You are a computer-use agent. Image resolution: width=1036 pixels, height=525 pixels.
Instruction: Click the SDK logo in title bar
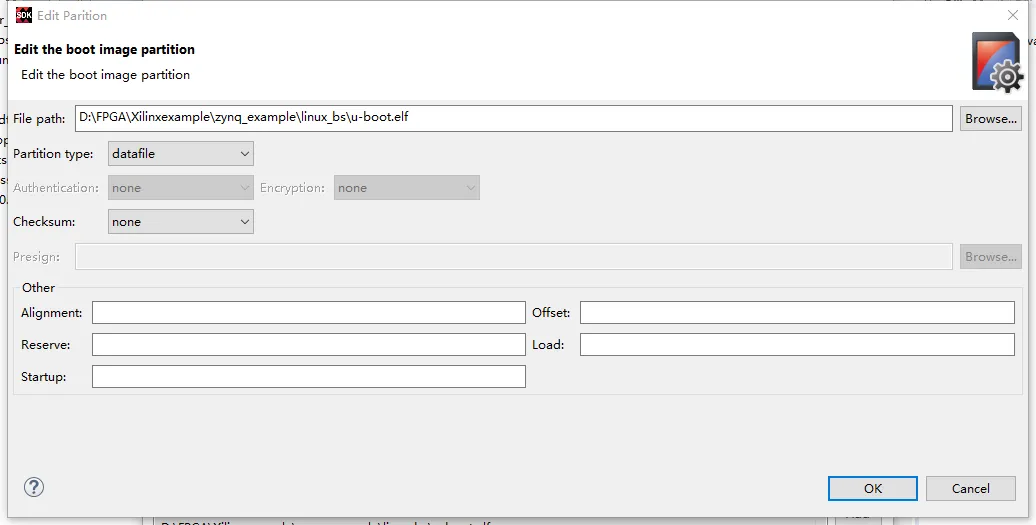pyautogui.click(x=24, y=15)
